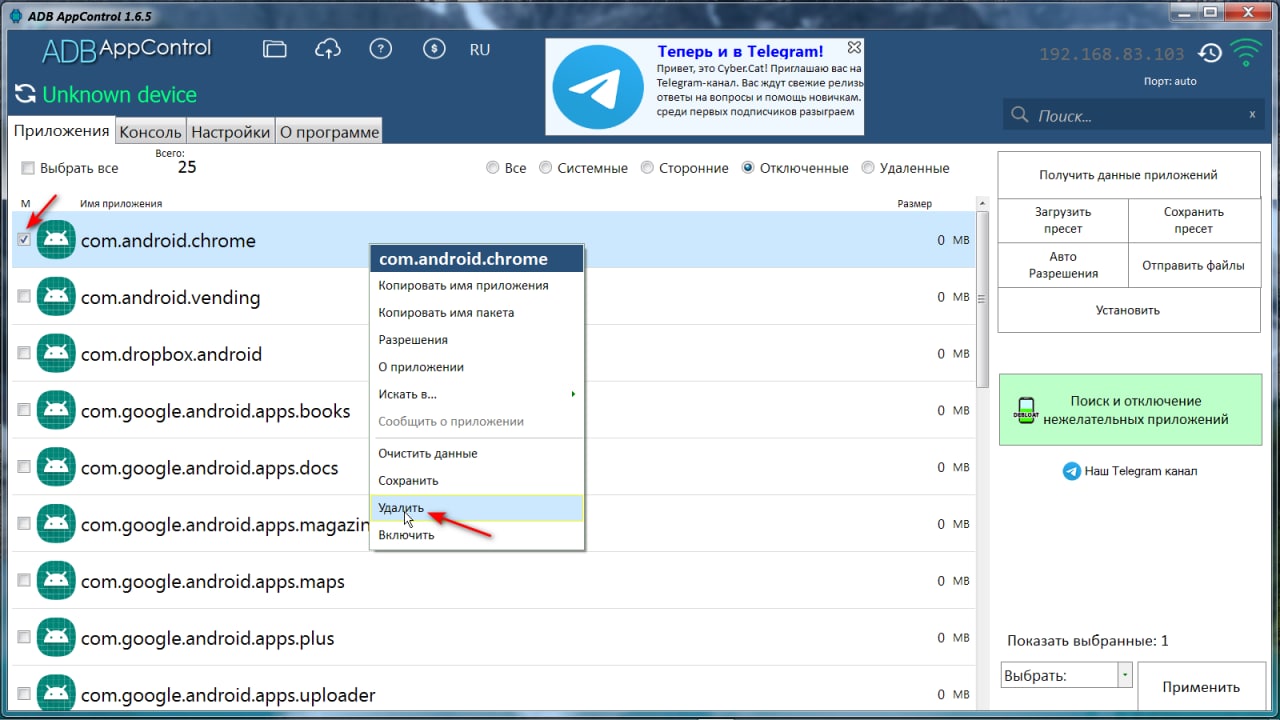
Task: Click the Android icon for com.google.android.apps.docs
Action: [x=57, y=468]
